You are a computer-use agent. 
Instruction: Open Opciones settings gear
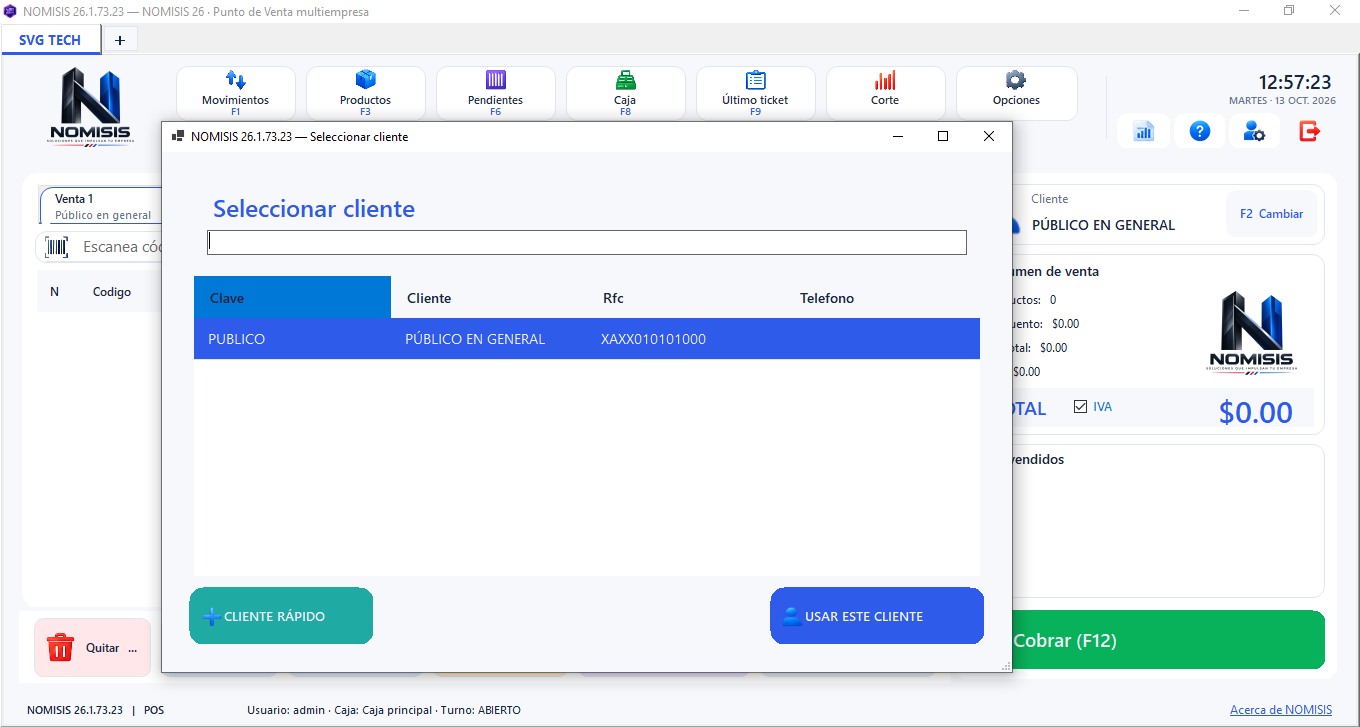1016,93
